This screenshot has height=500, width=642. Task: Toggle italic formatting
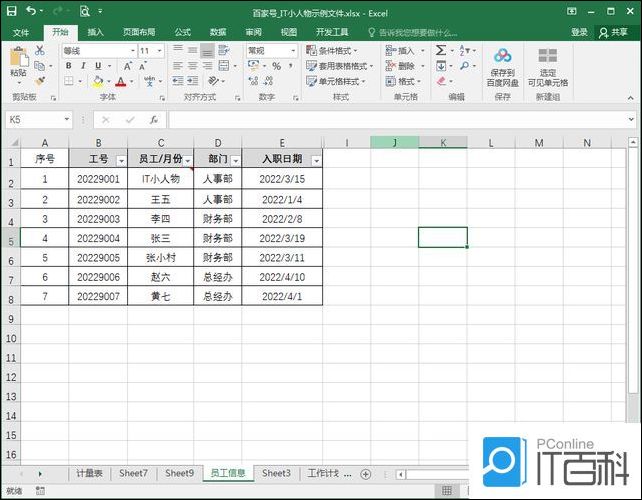point(83,66)
